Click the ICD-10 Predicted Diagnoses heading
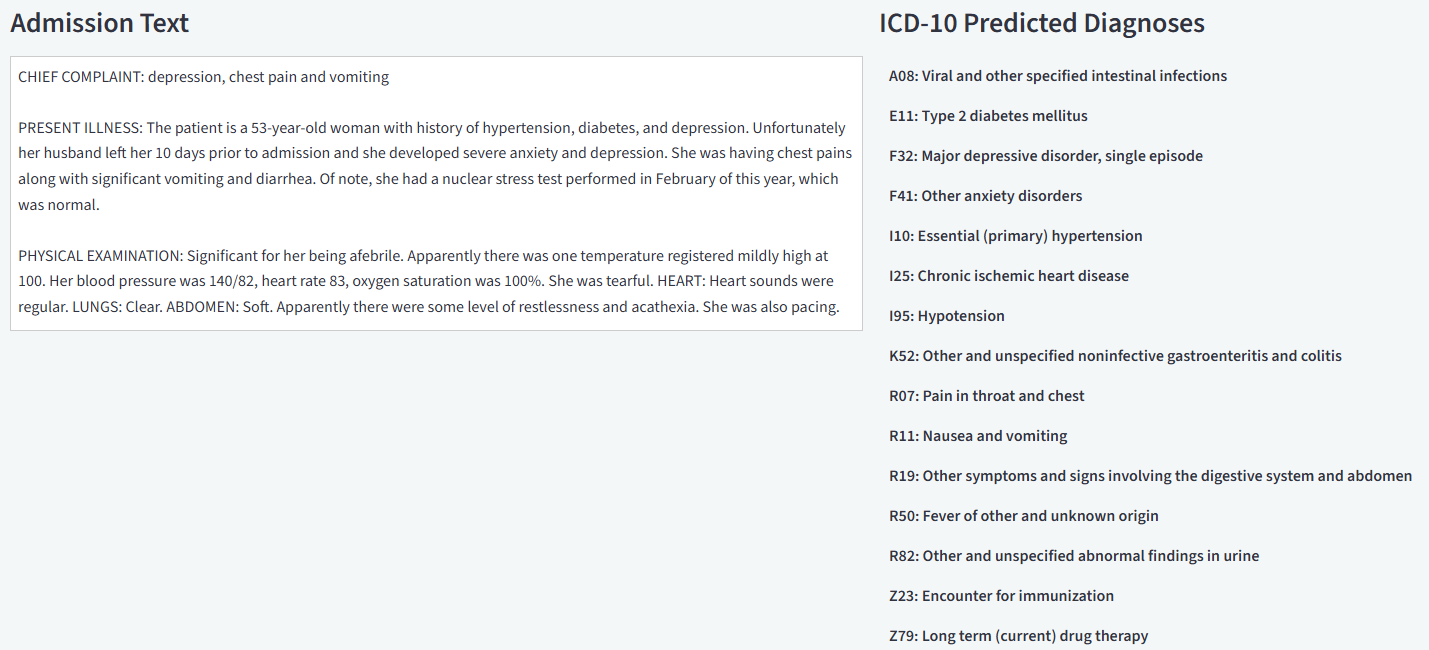 (1041, 23)
